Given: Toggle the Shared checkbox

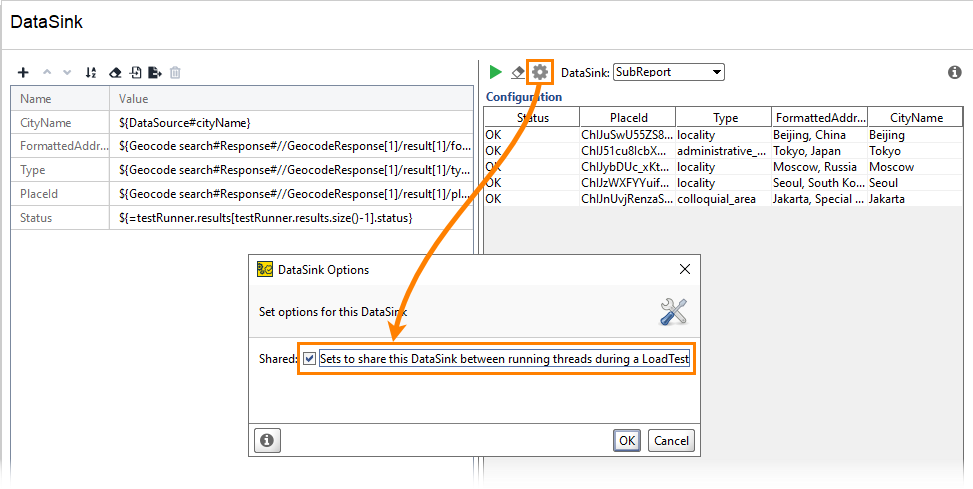Looking at the screenshot, I should coord(310,359).
